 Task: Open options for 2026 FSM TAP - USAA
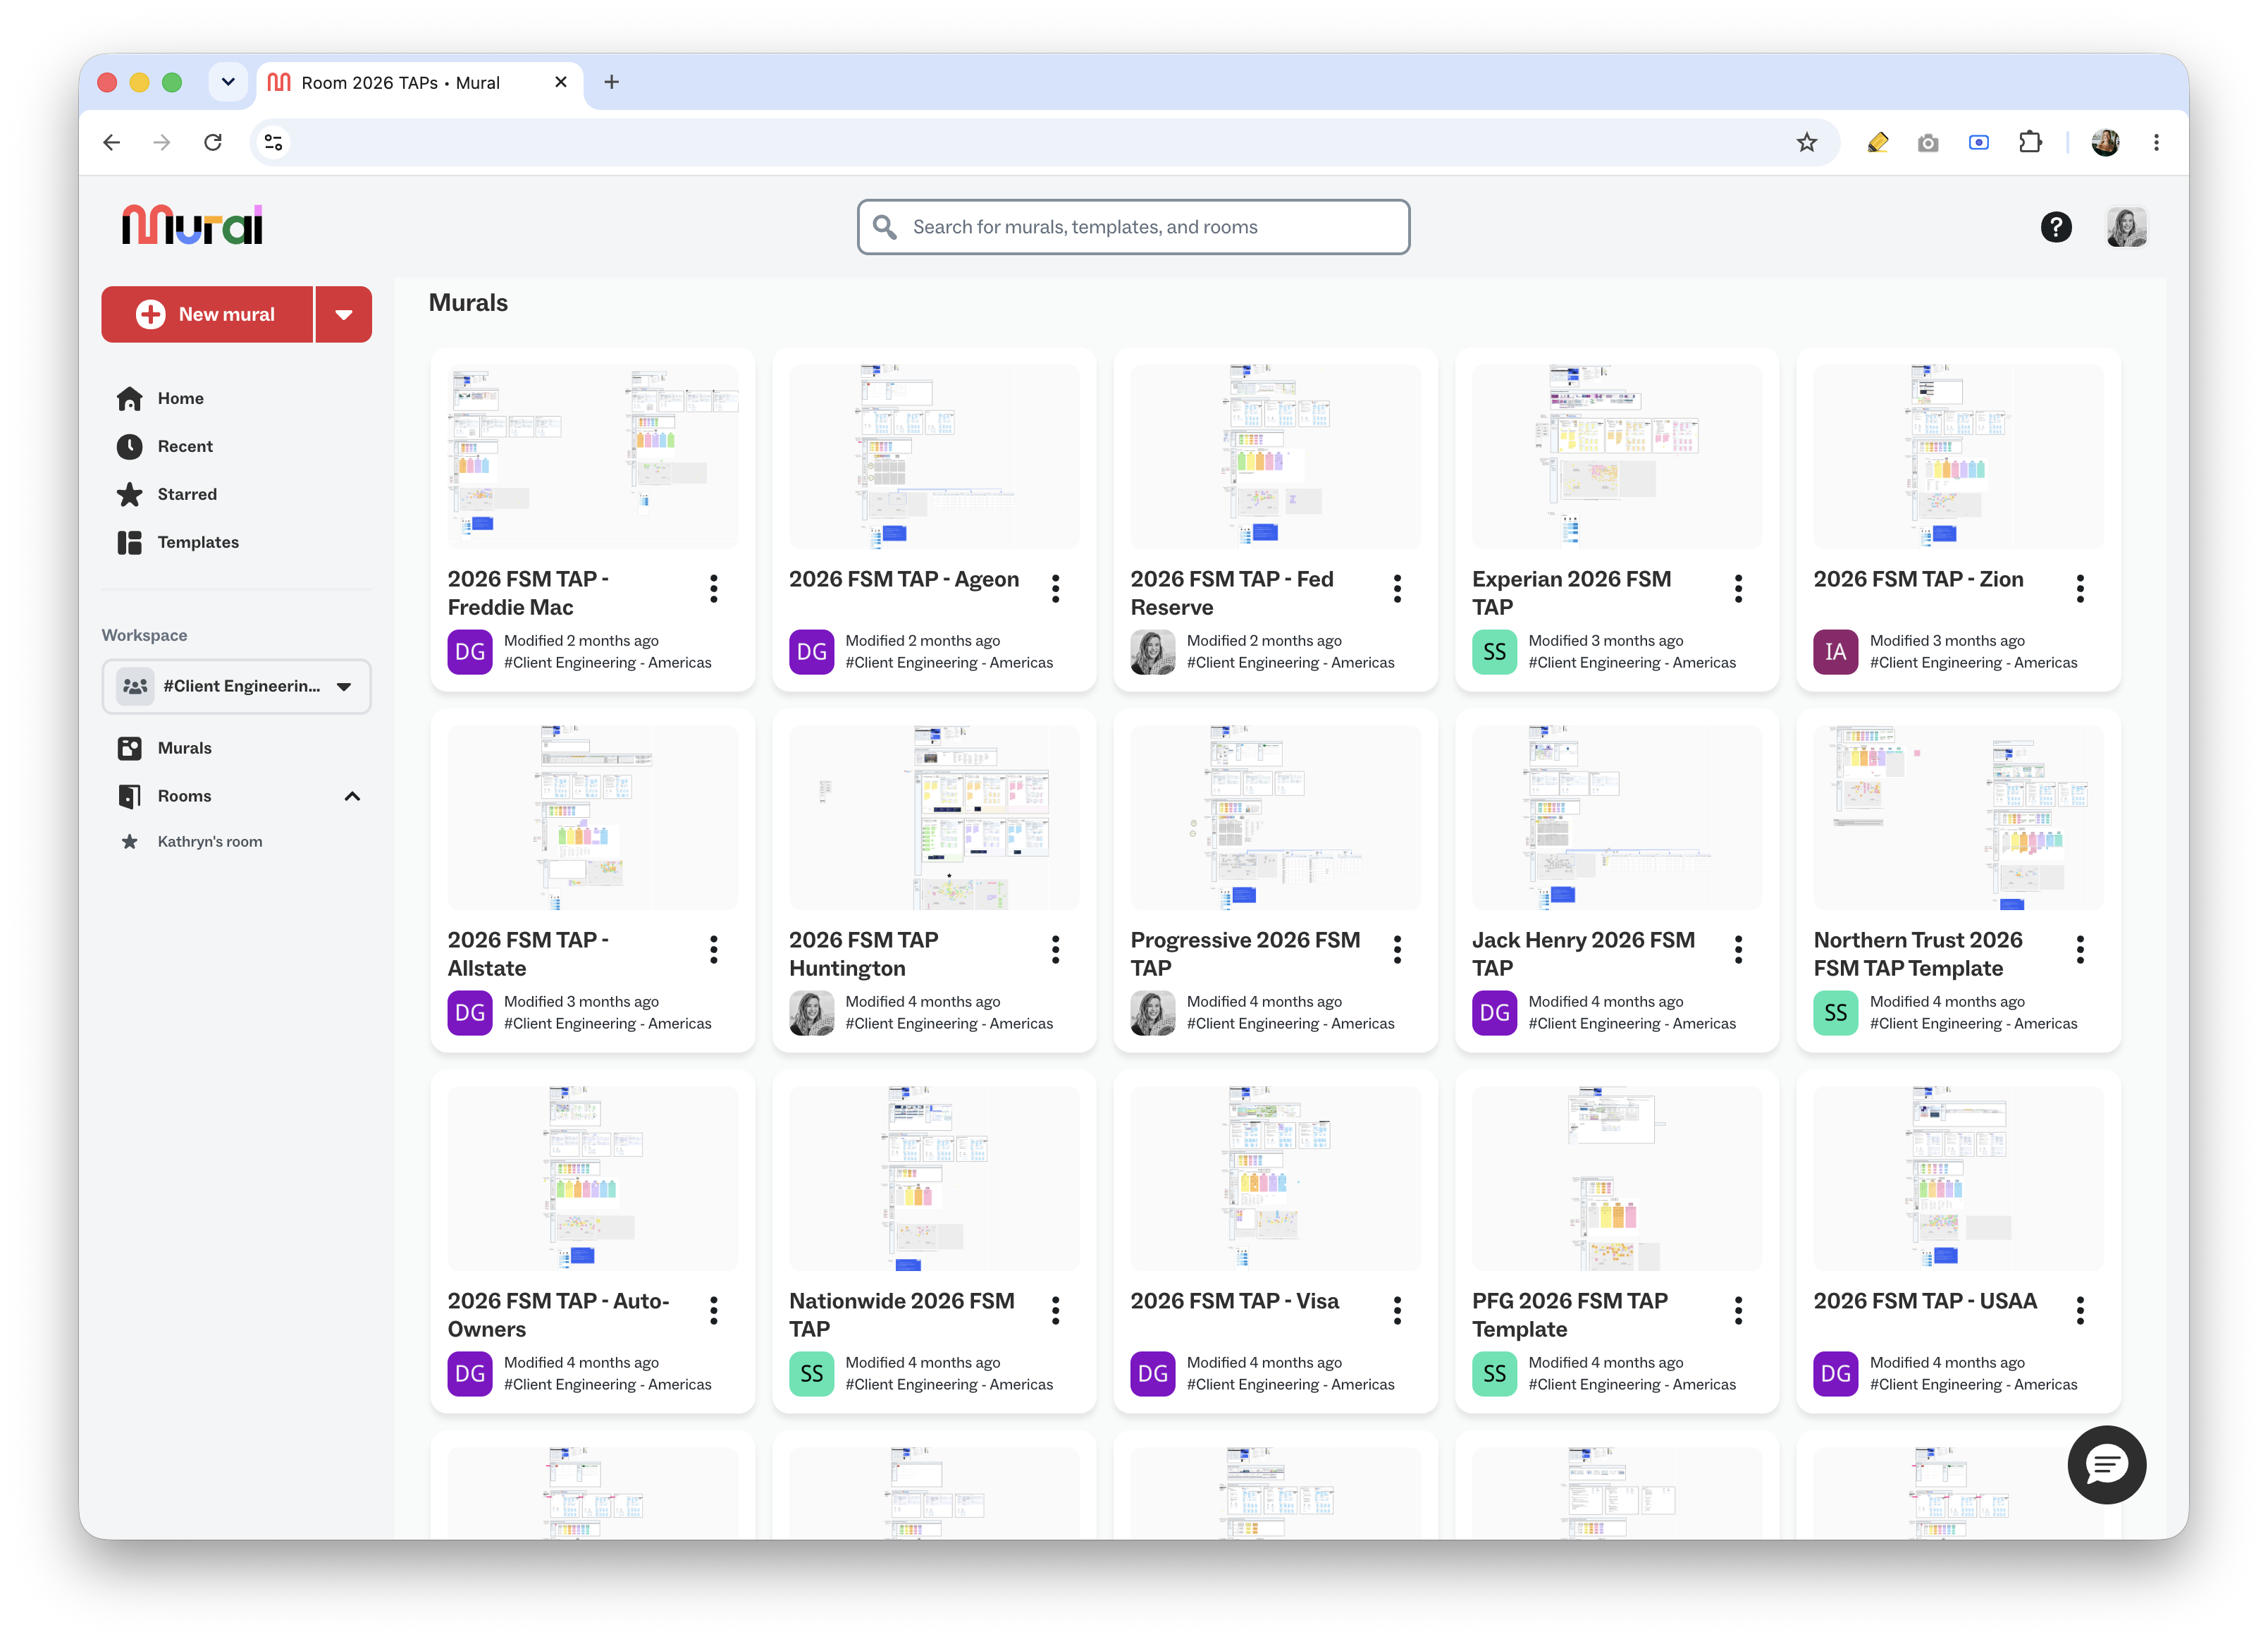coord(2080,1311)
